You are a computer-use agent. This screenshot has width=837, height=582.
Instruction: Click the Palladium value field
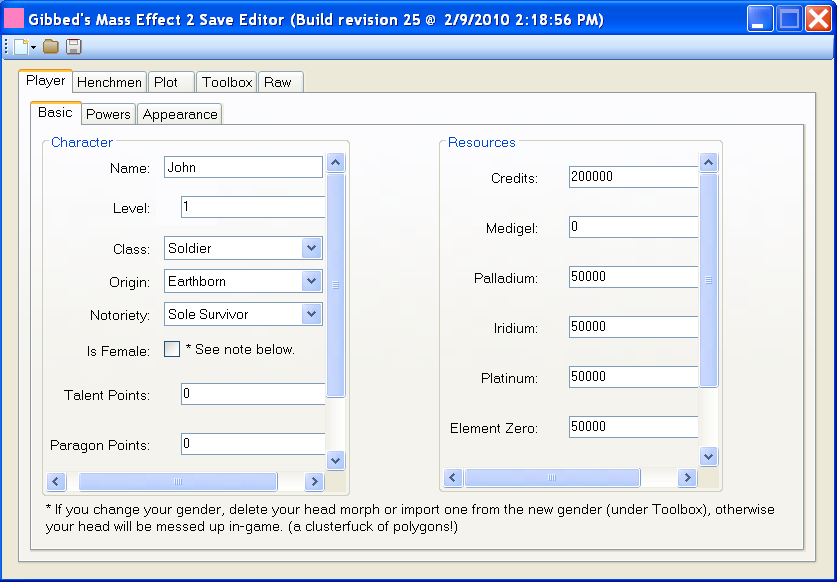tap(634, 277)
